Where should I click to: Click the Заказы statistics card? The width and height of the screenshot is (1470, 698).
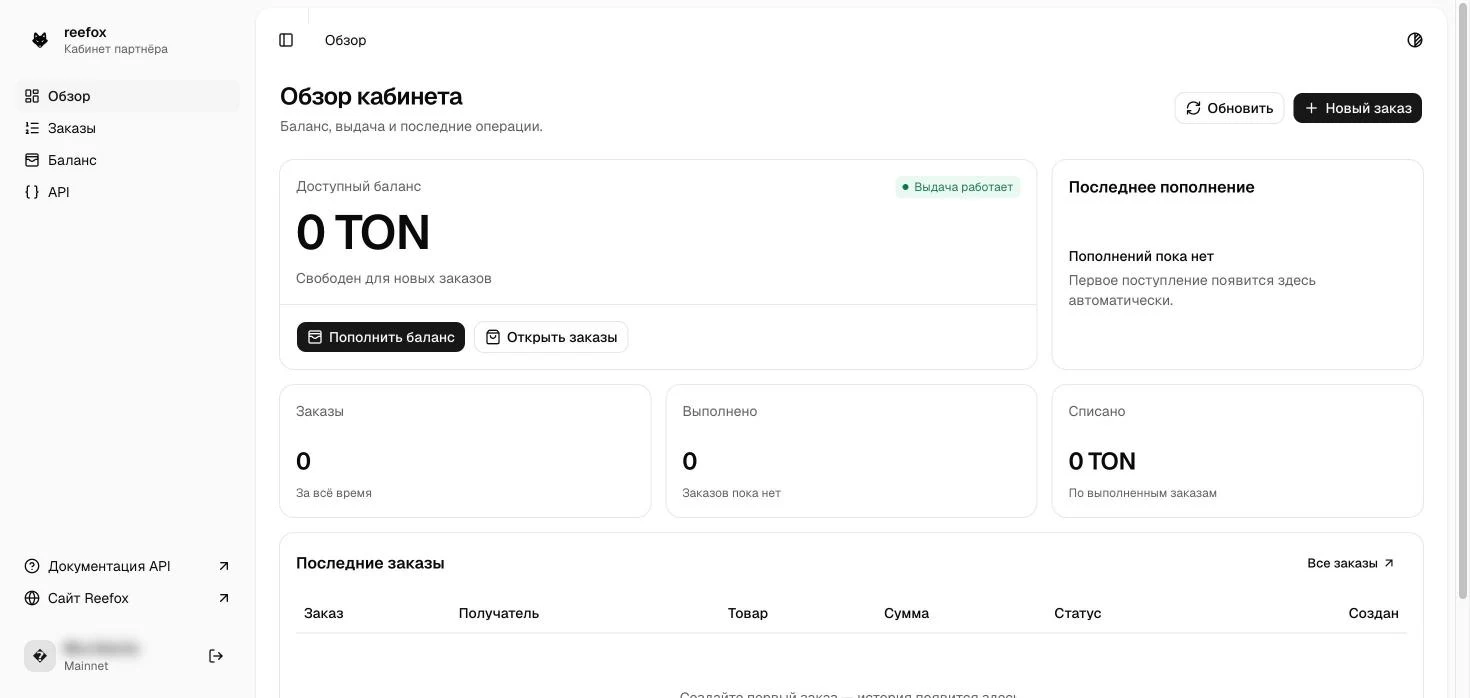[465, 451]
